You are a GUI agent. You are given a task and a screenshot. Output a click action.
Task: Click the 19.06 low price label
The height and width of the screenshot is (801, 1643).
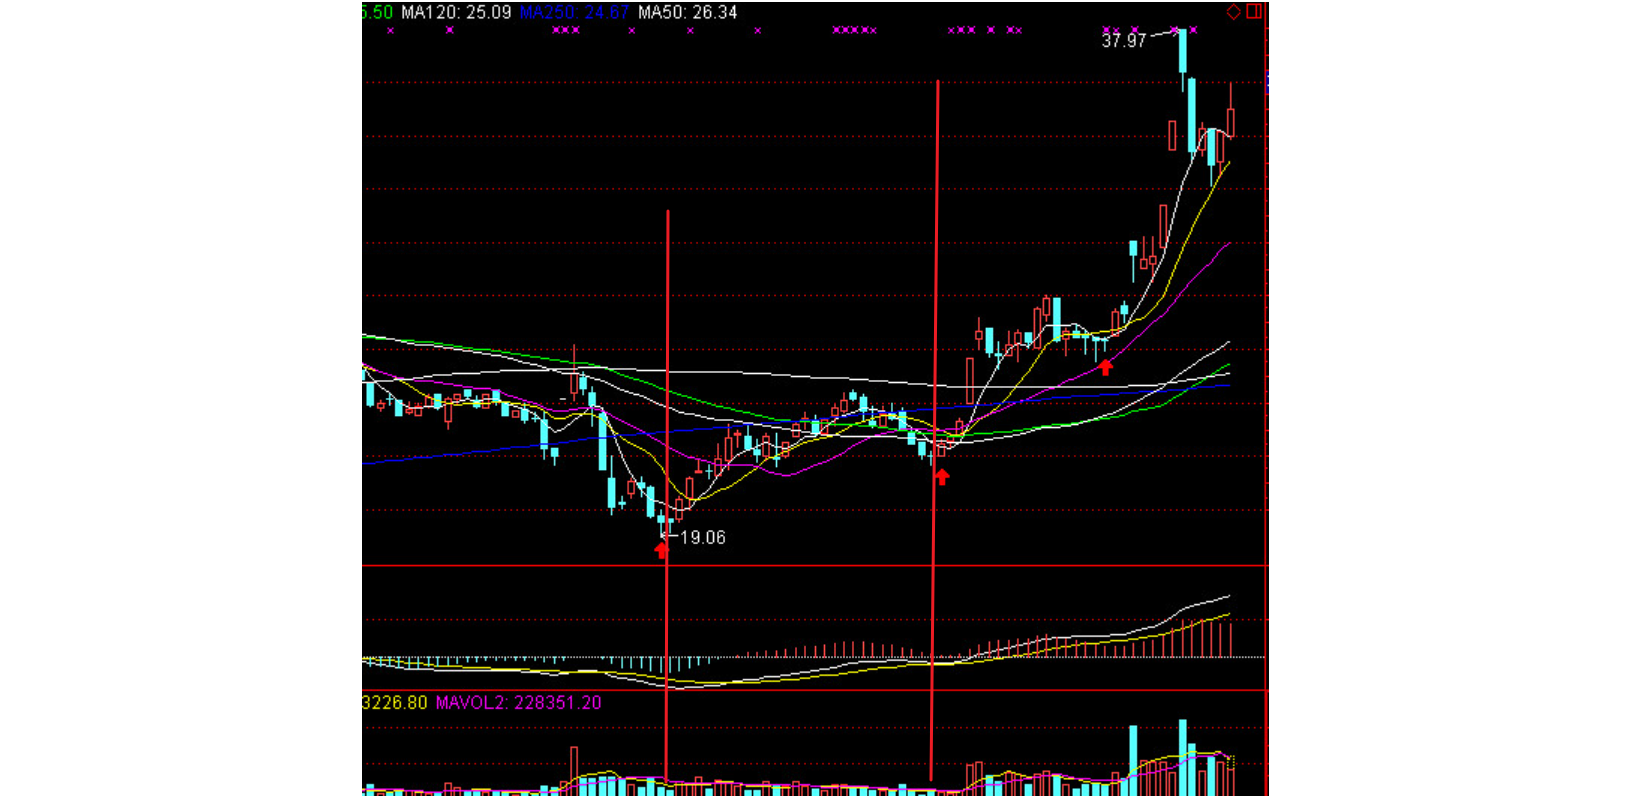(703, 538)
